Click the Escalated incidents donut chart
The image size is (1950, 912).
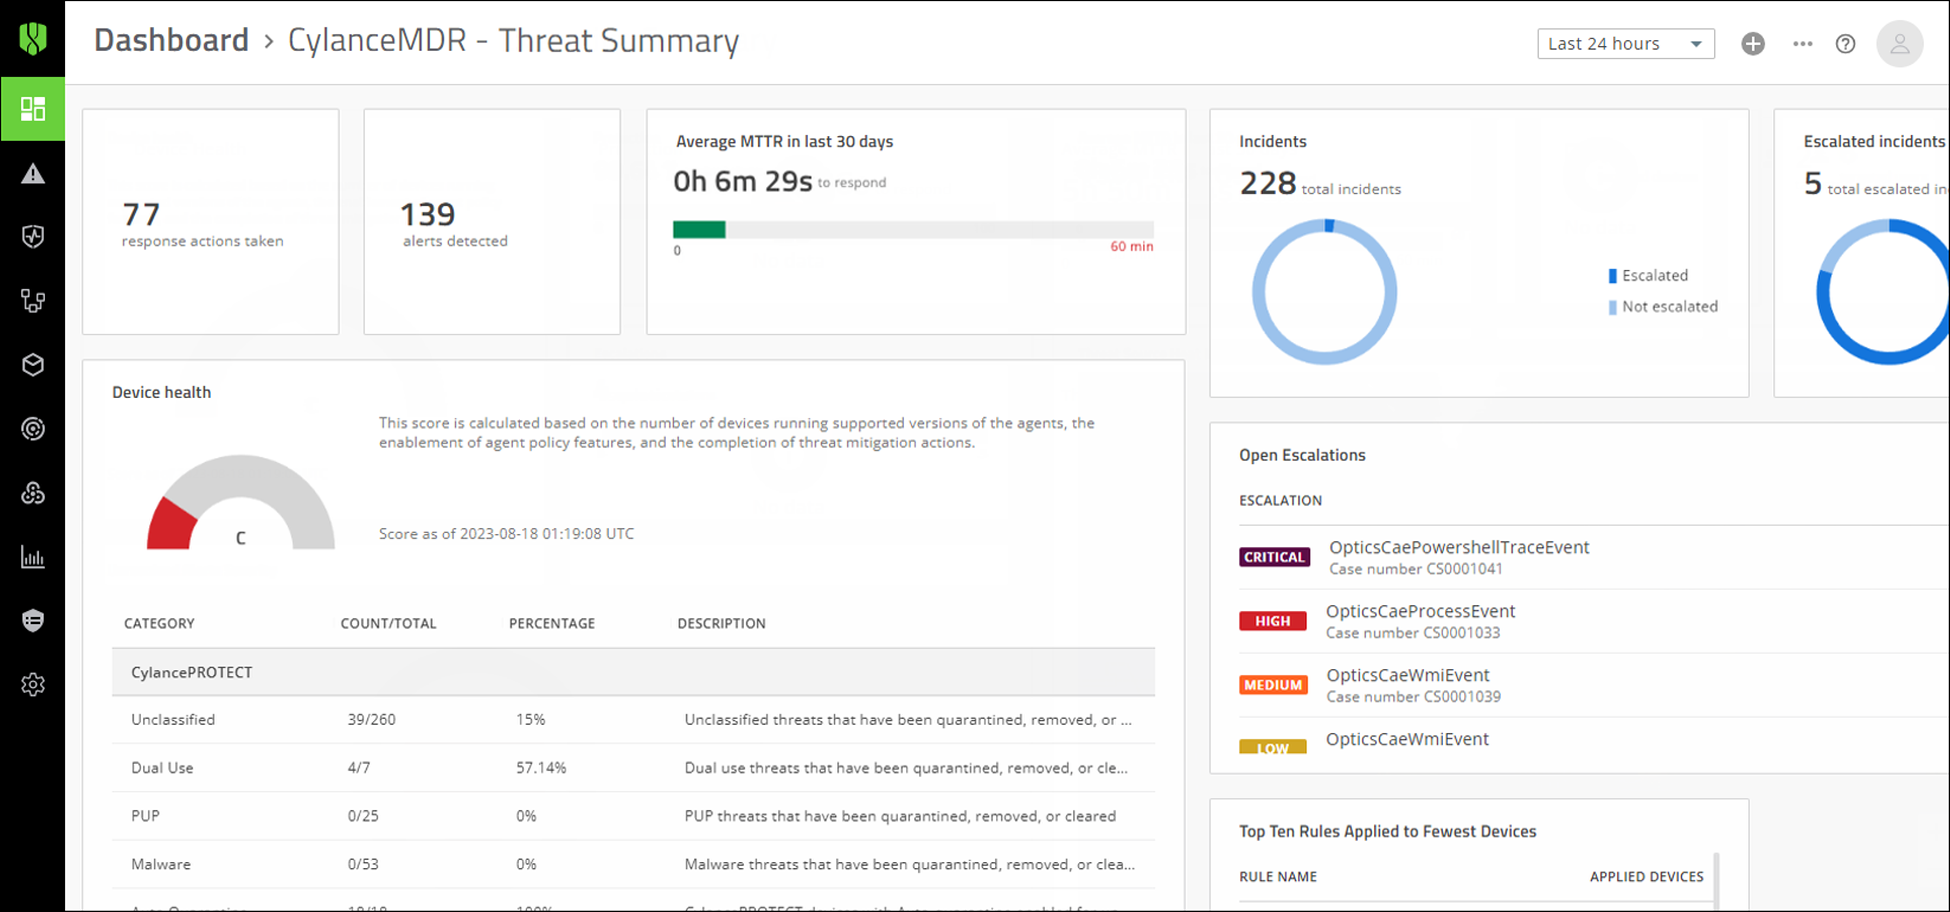pyautogui.click(x=1884, y=292)
